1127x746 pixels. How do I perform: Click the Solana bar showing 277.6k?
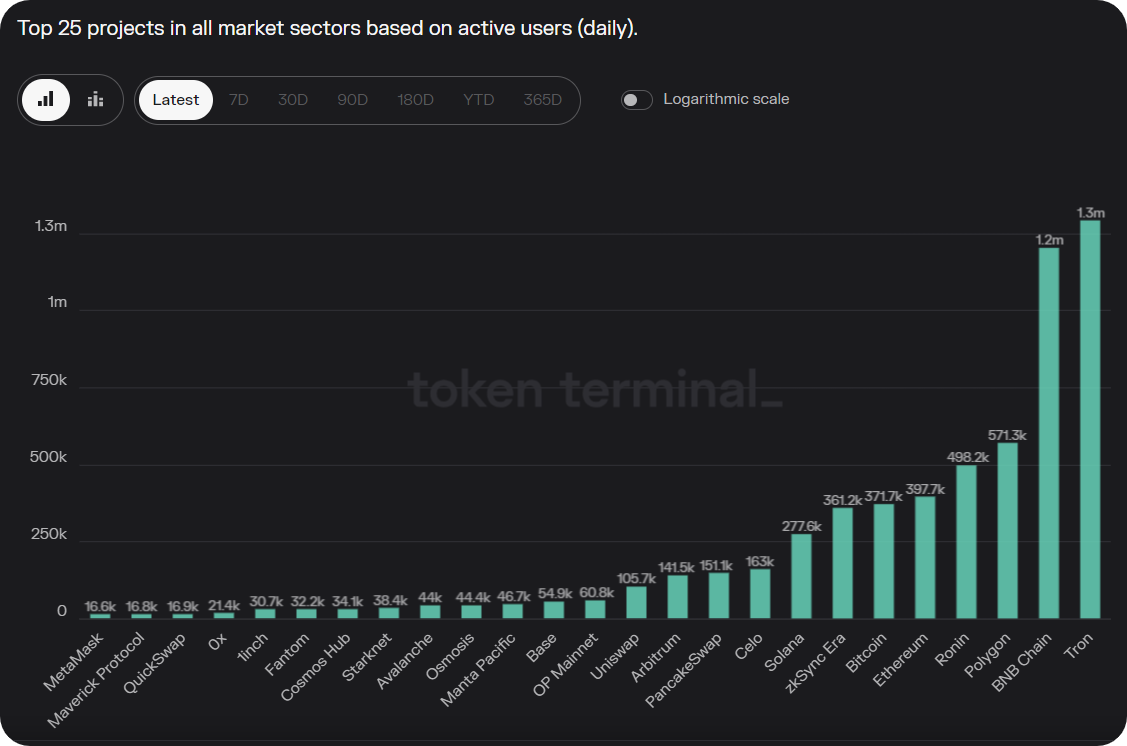coord(802,576)
